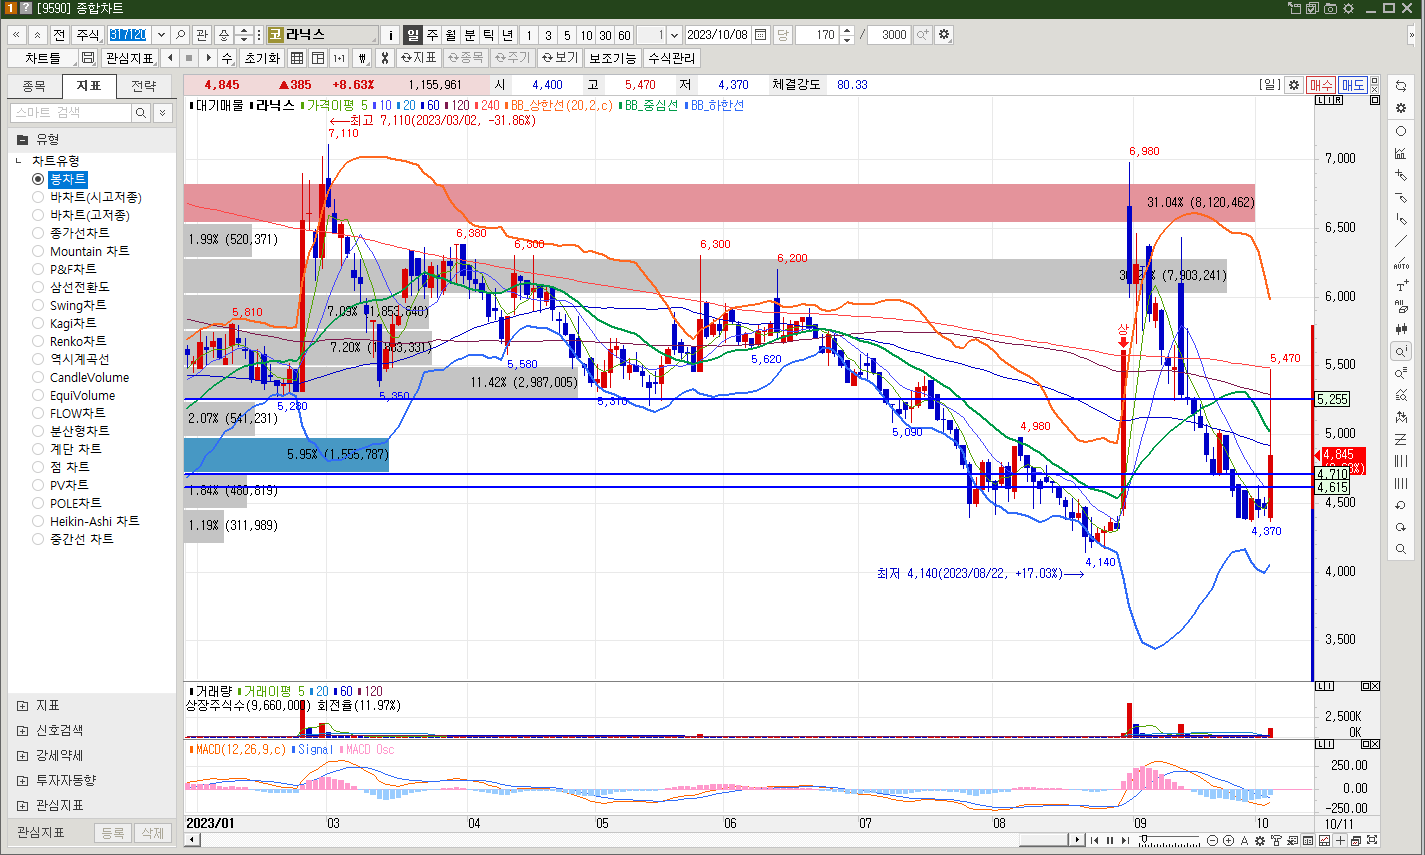
Task: Select the P&F차트 radio option
Action: coord(38,269)
